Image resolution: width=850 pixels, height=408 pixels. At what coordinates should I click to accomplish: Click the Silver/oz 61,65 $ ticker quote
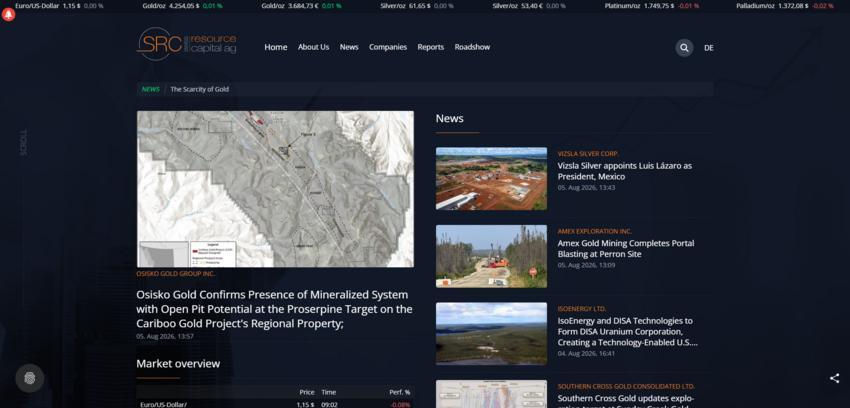coord(417,5)
